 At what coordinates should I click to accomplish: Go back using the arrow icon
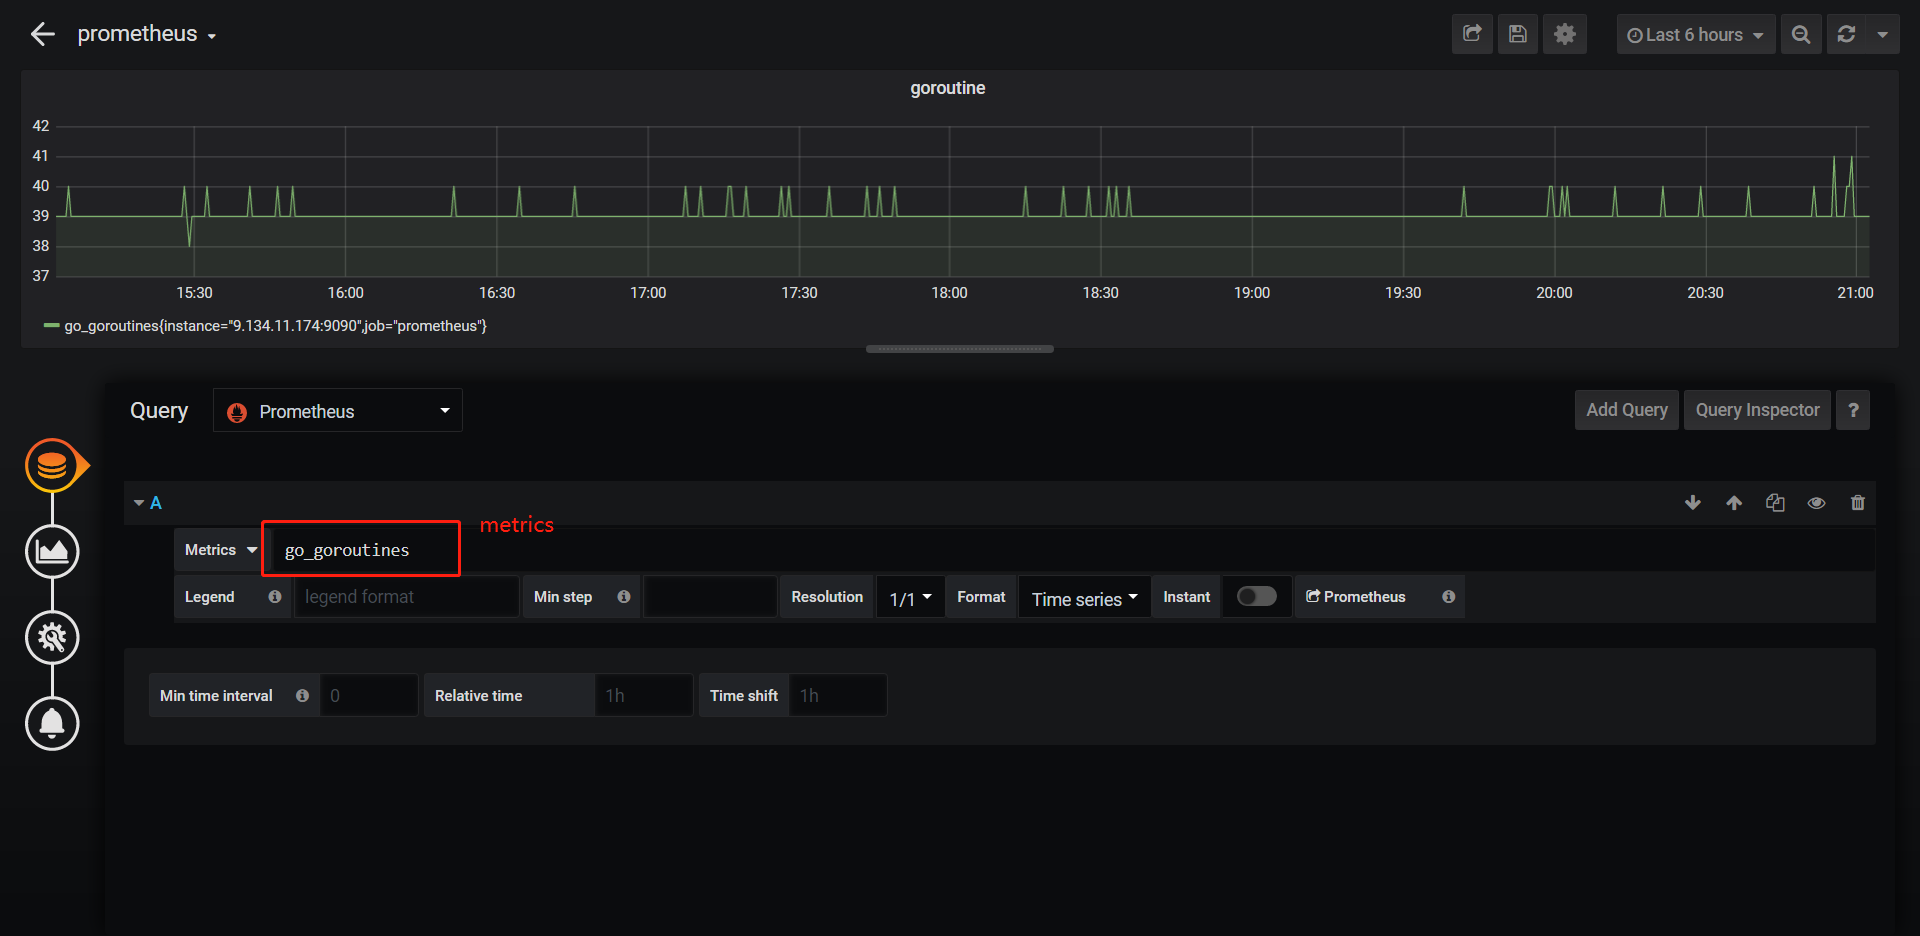click(42, 34)
